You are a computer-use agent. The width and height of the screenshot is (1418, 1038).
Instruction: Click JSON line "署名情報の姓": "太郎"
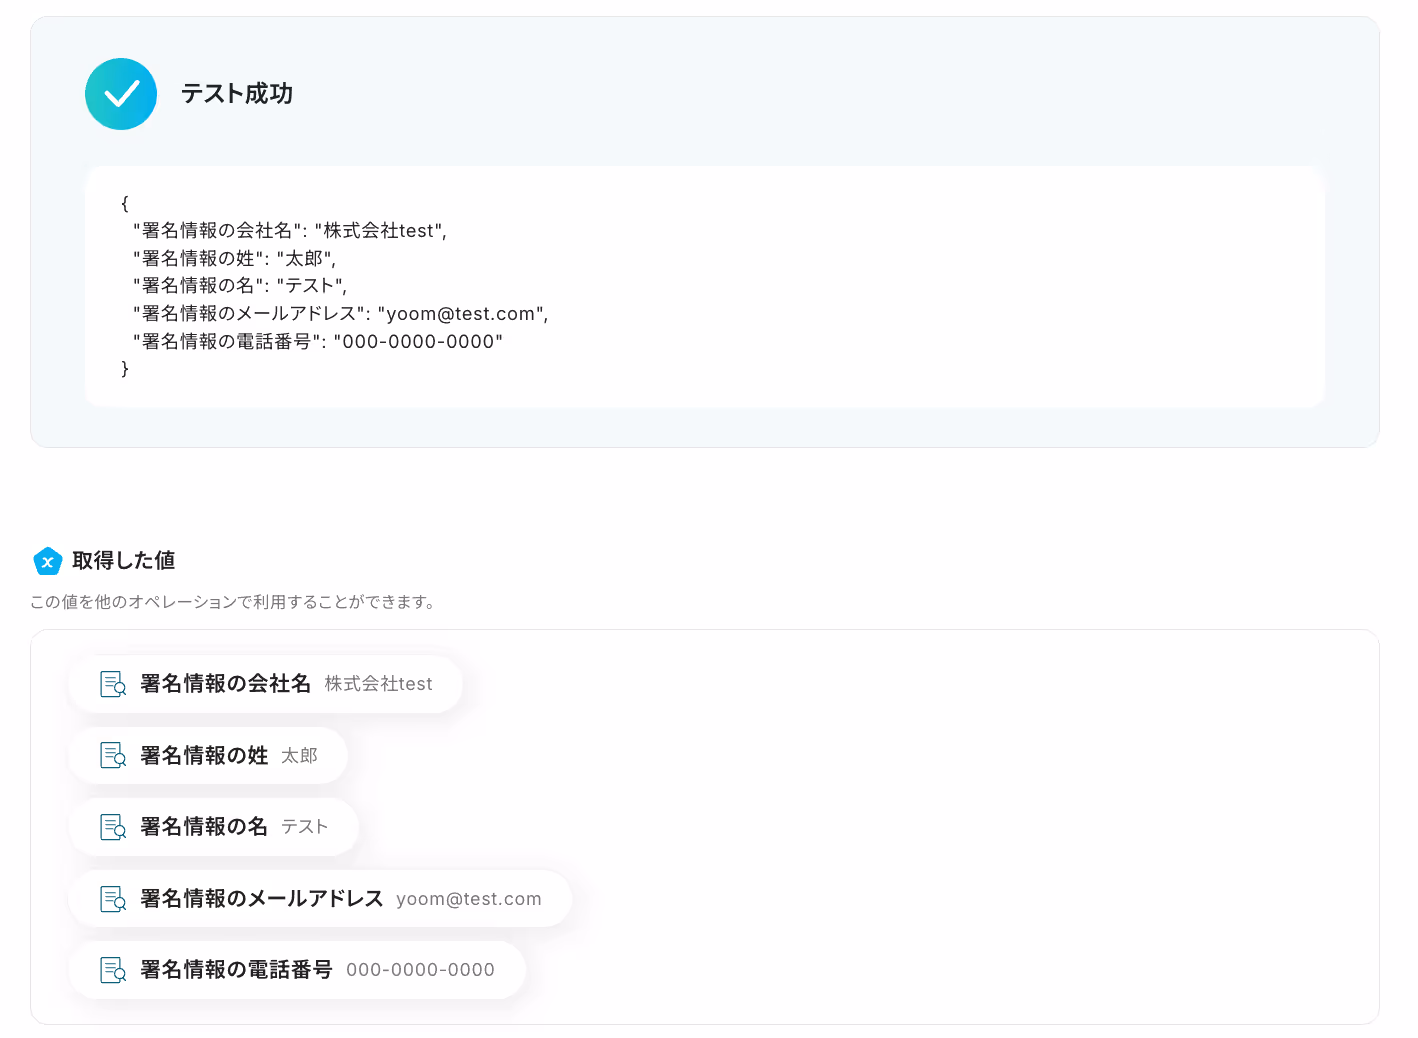235,259
